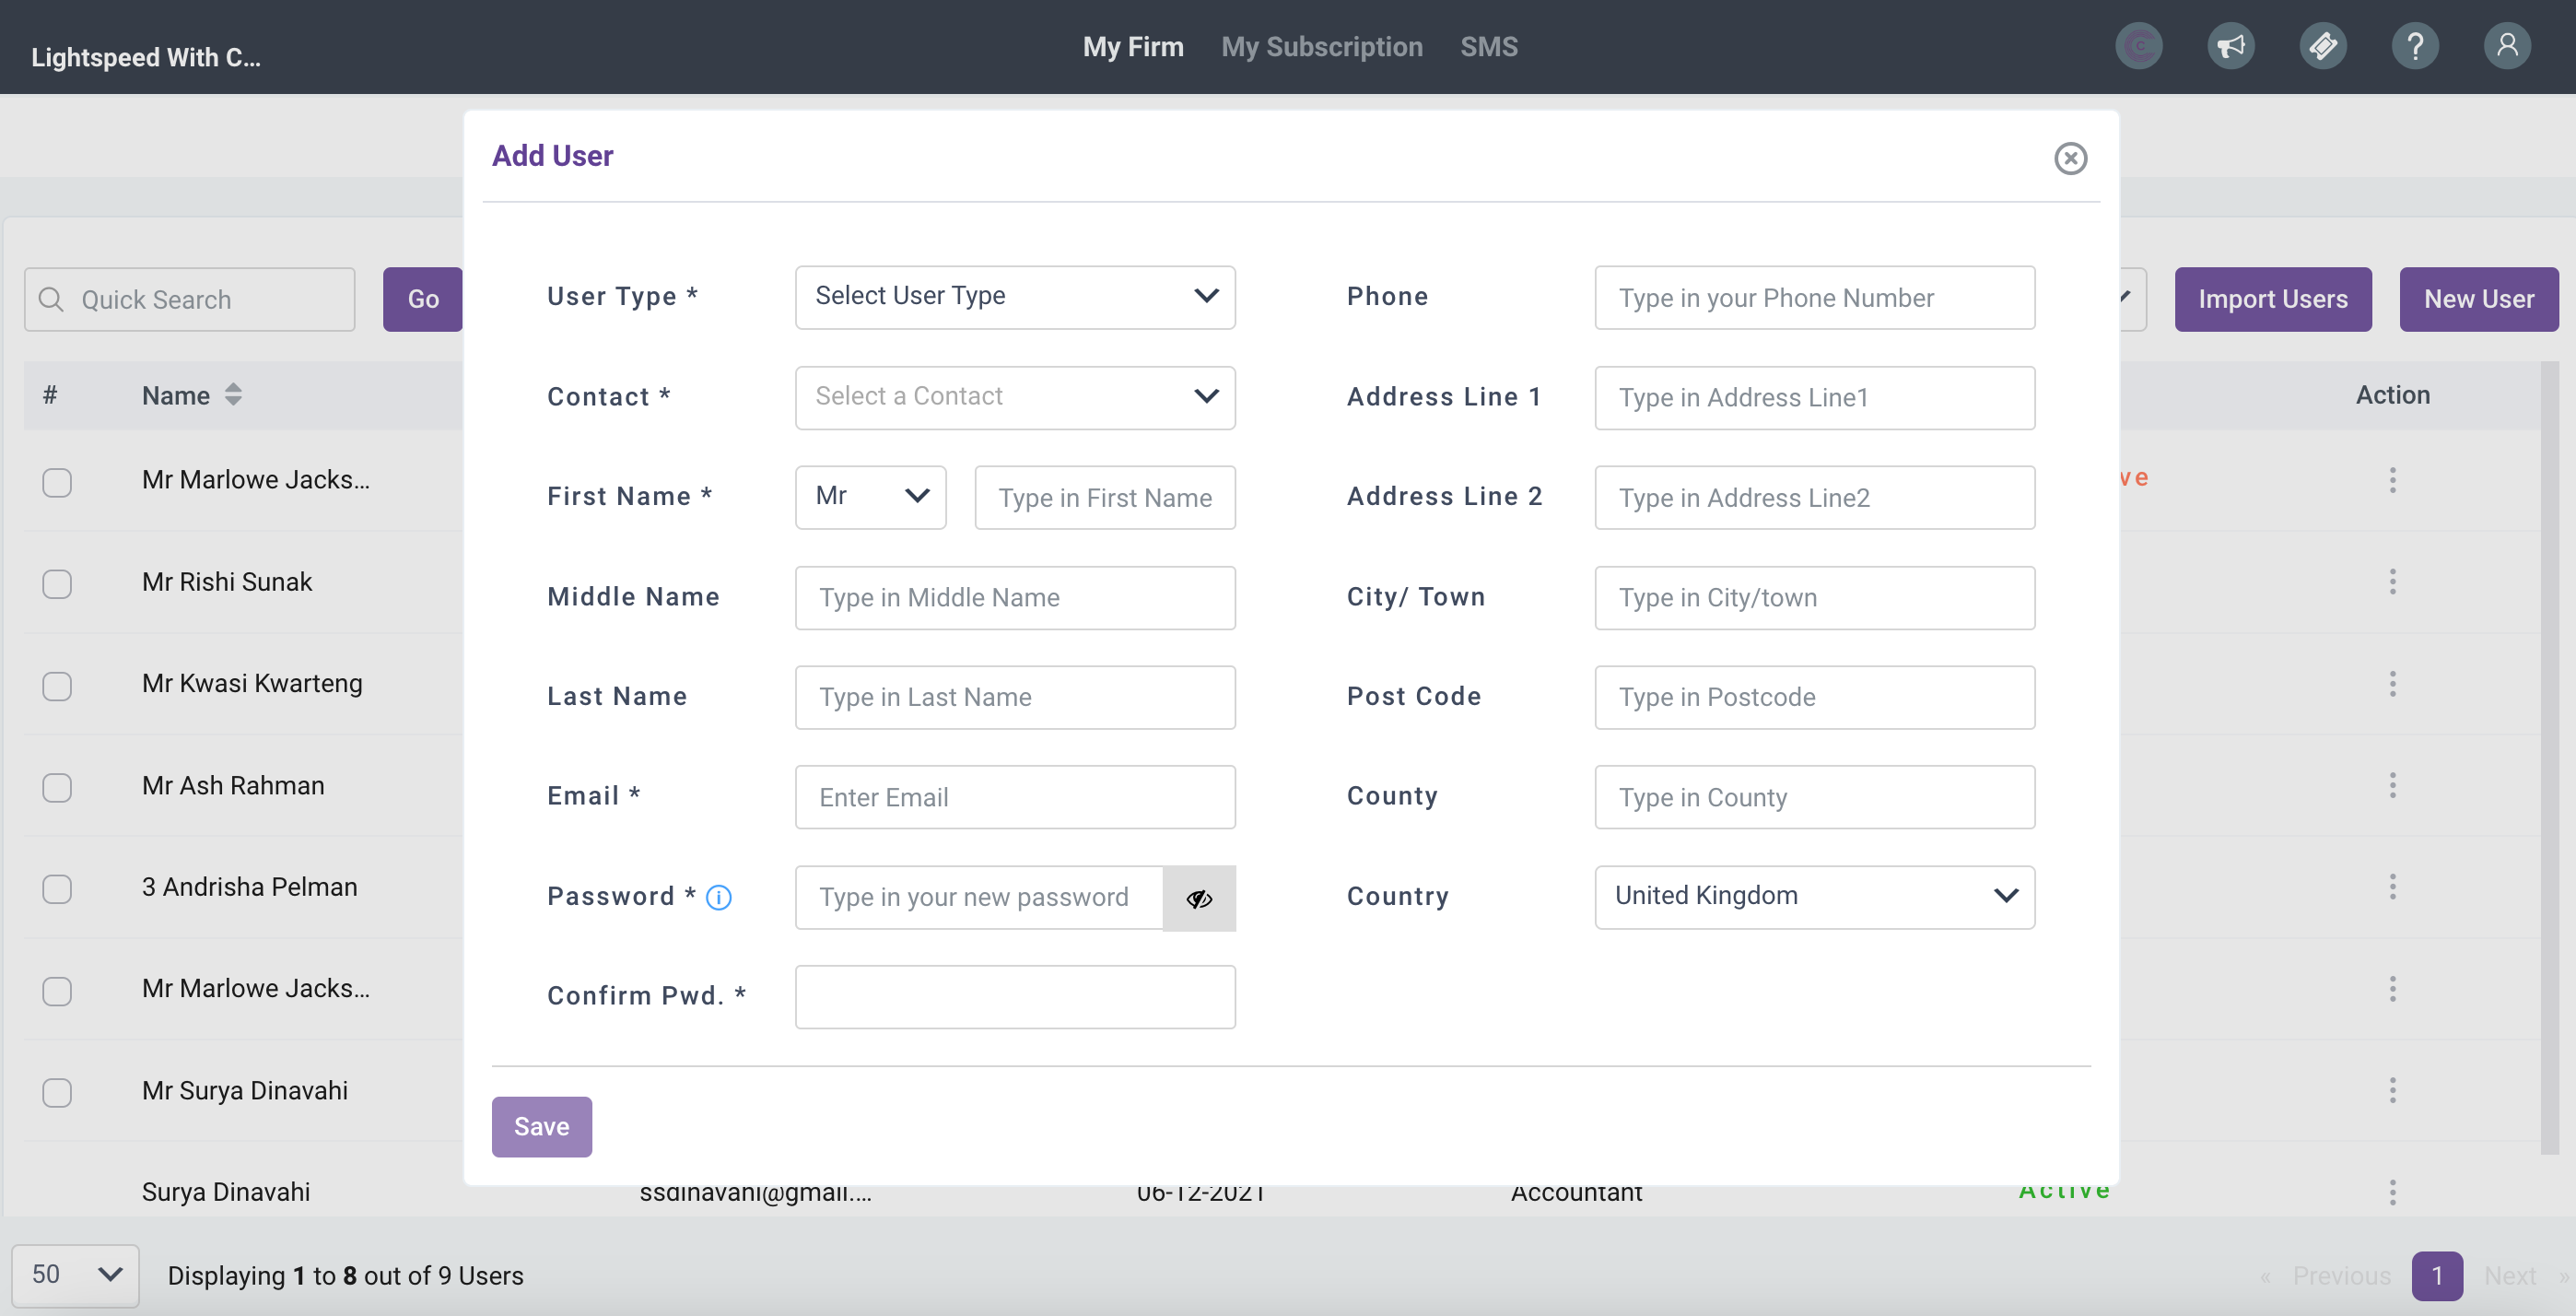Open the user profile icon
The image size is (2576, 1316).
coord(2506,46)
